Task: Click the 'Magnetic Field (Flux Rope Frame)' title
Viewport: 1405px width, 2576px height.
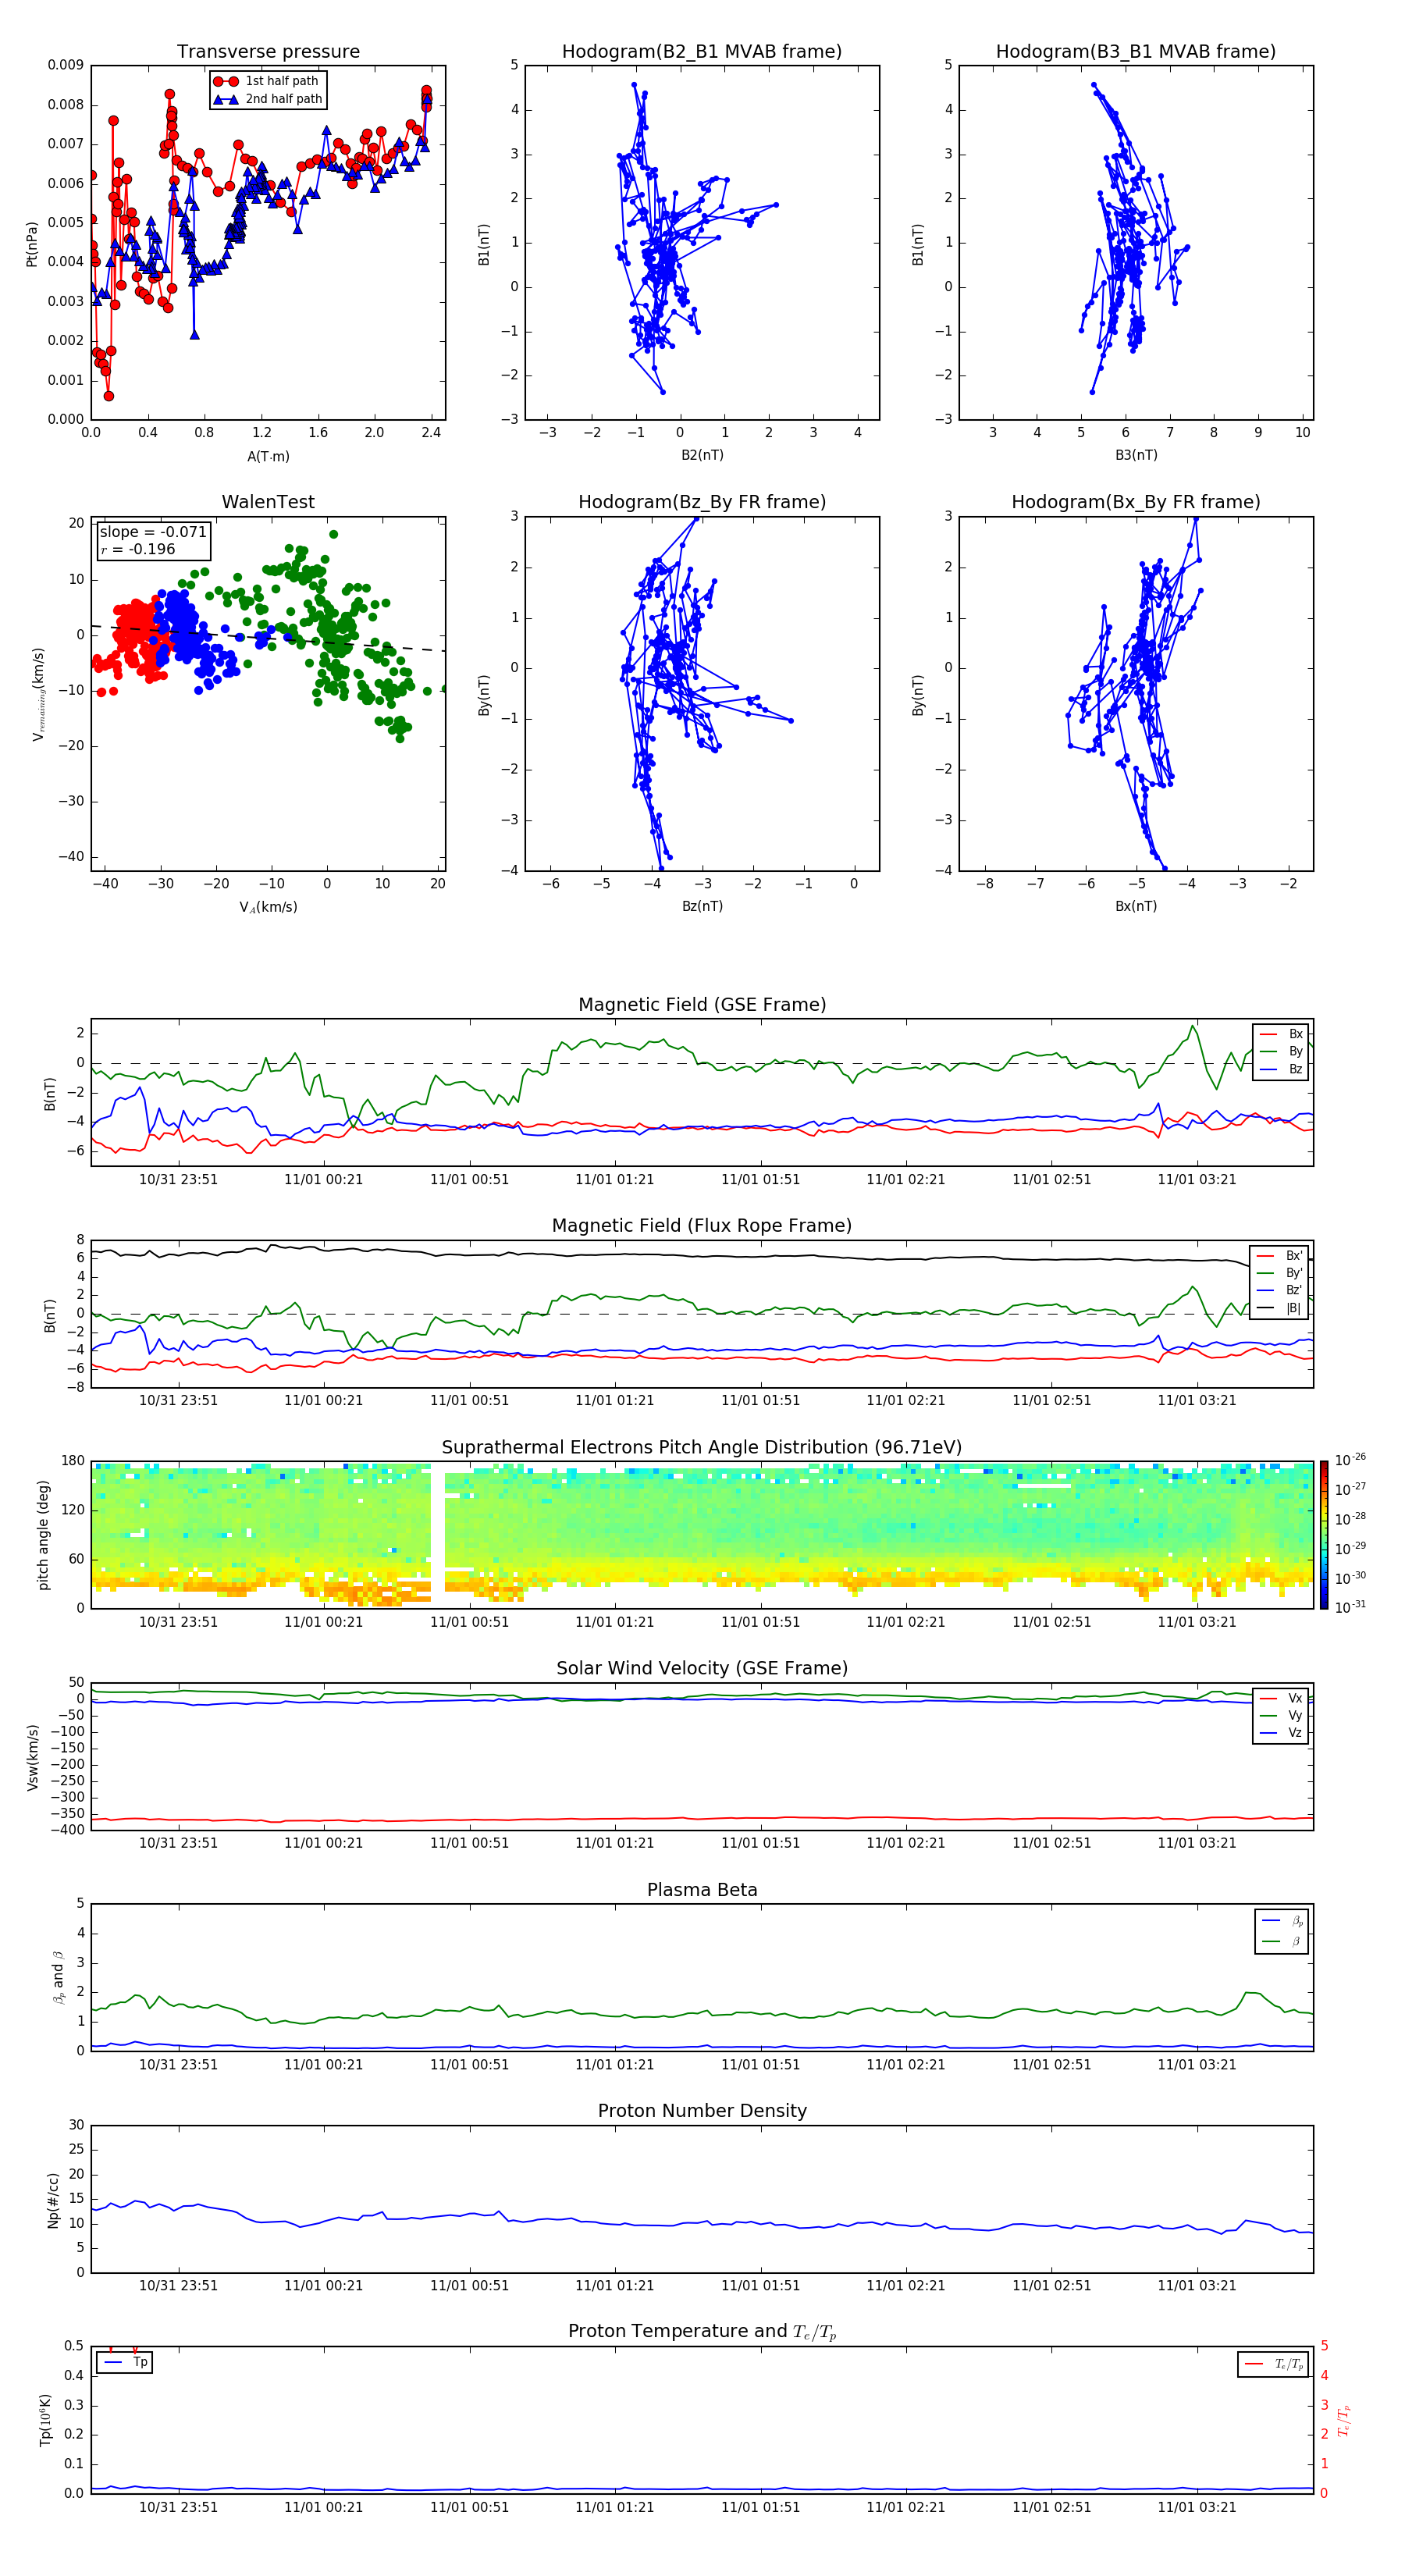Action: coord(702,1226)
